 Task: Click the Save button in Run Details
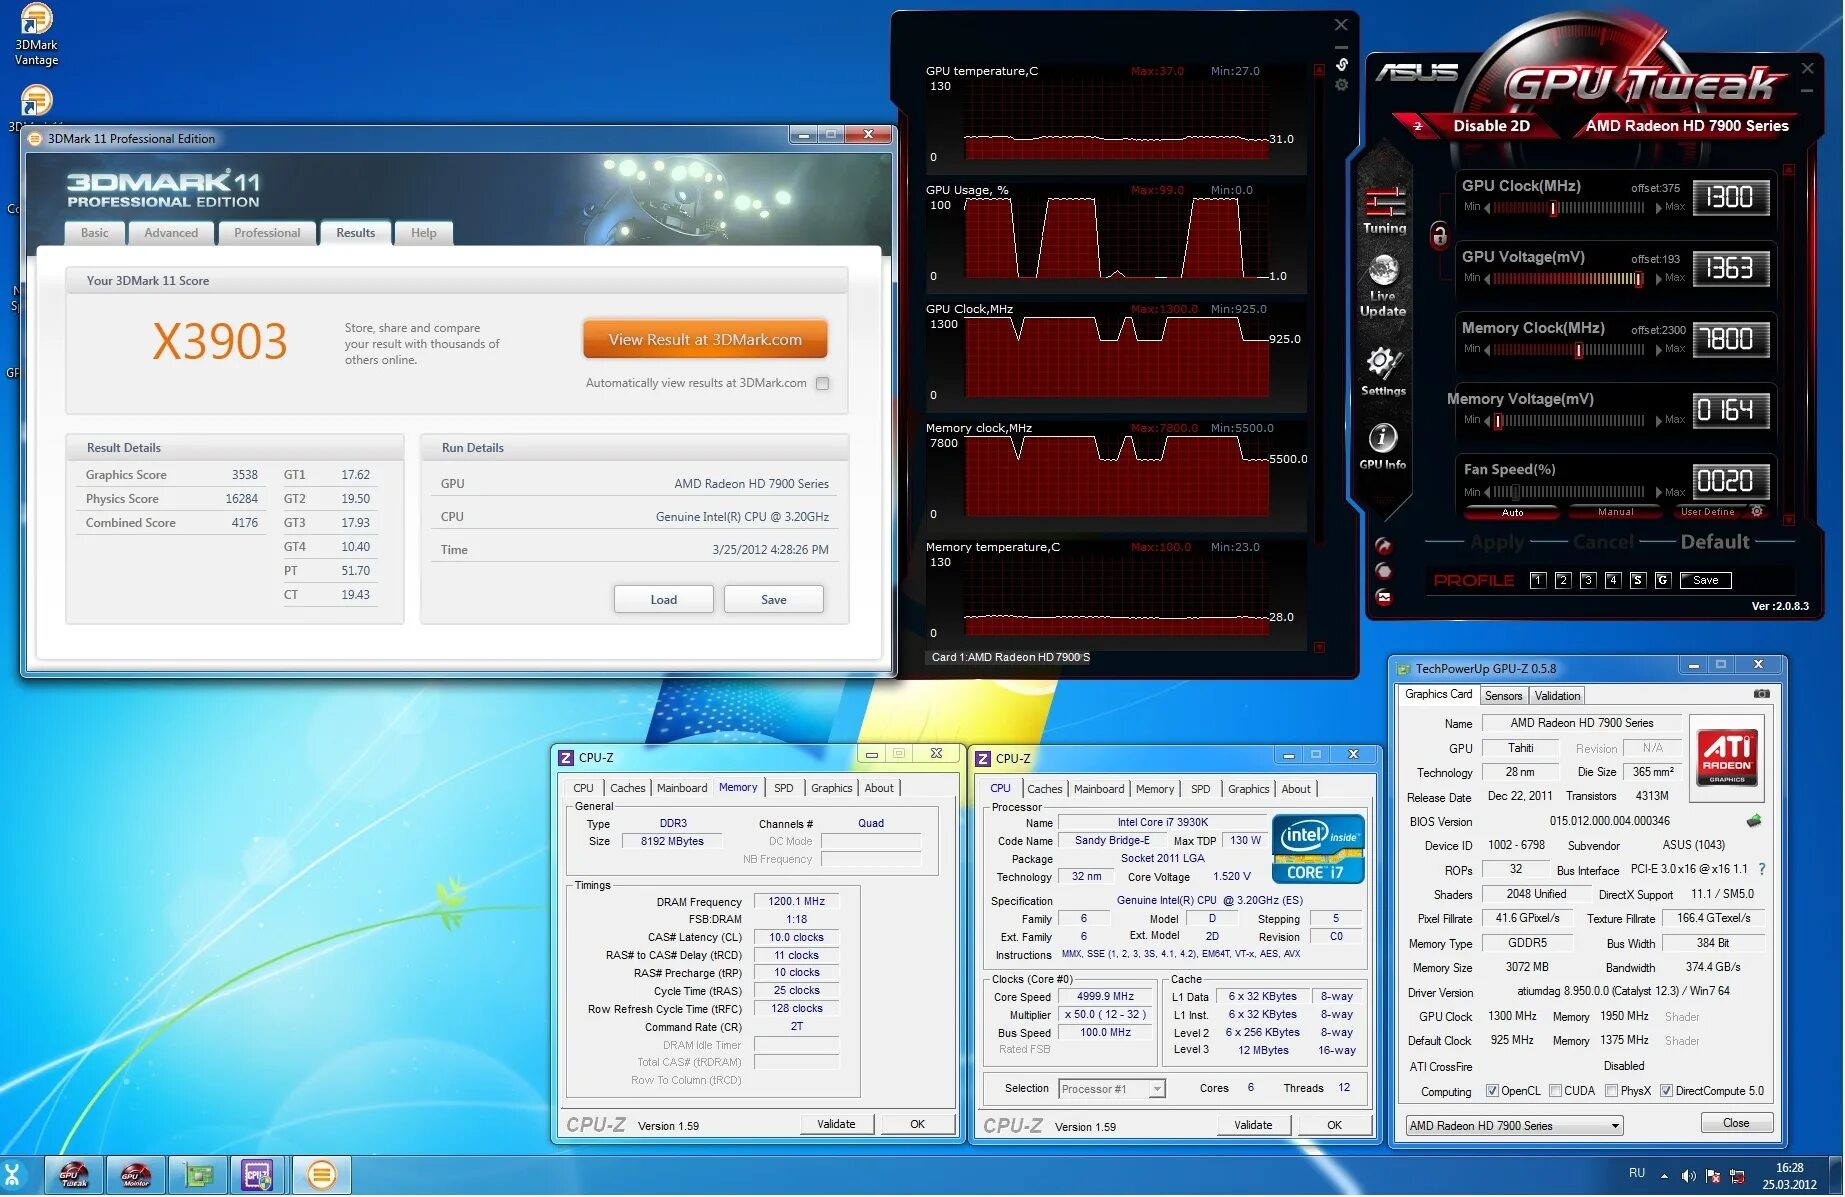773,600
